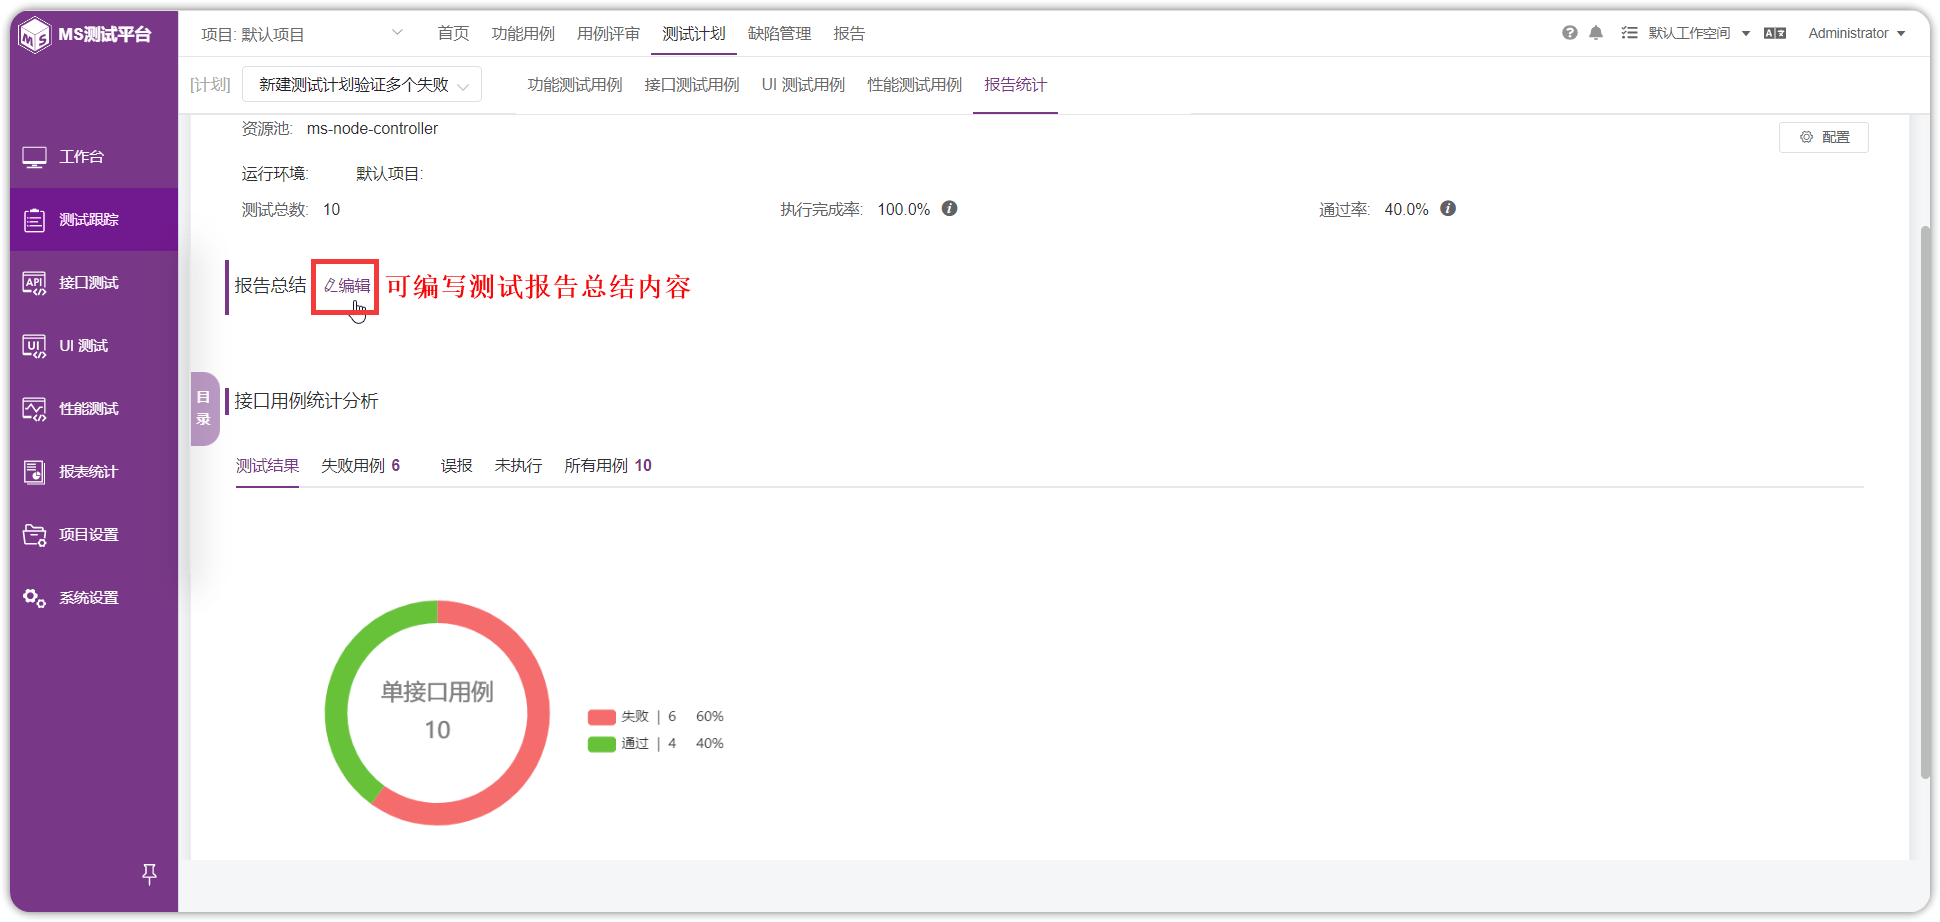Open the 报告 top menu
This screenshot has height=922, width=1940.
click(849, 33)
